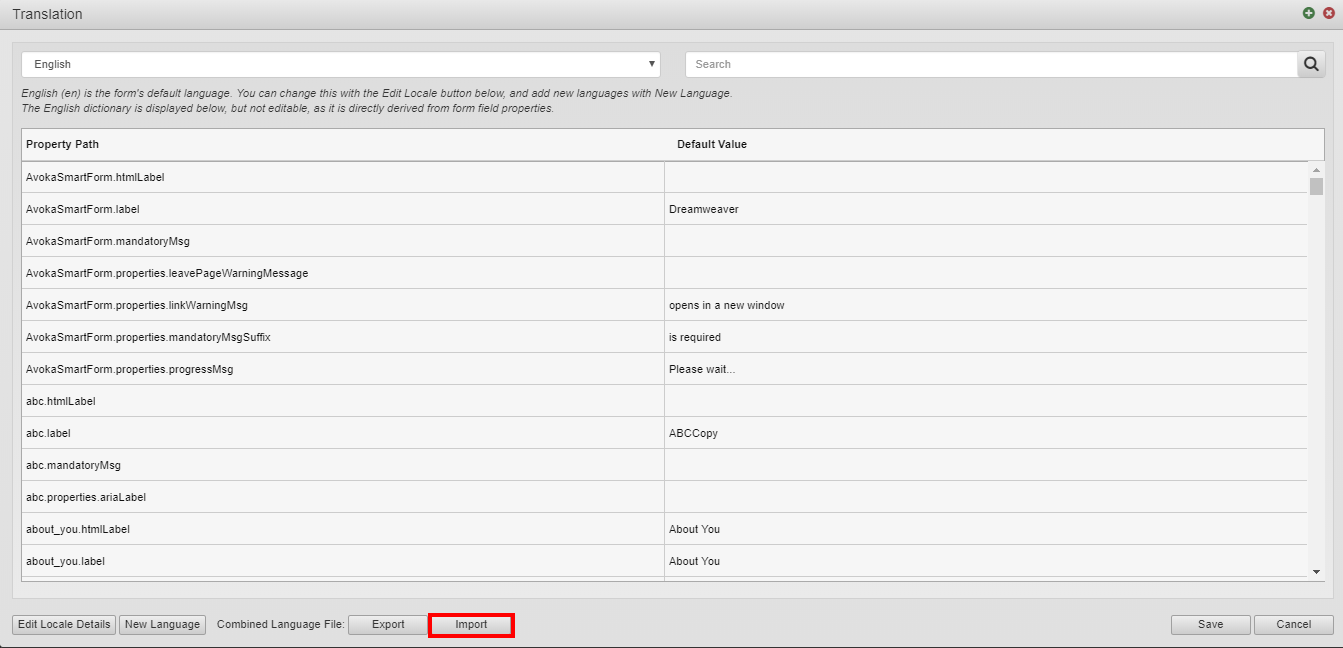Click New Language

click(162, 624)
